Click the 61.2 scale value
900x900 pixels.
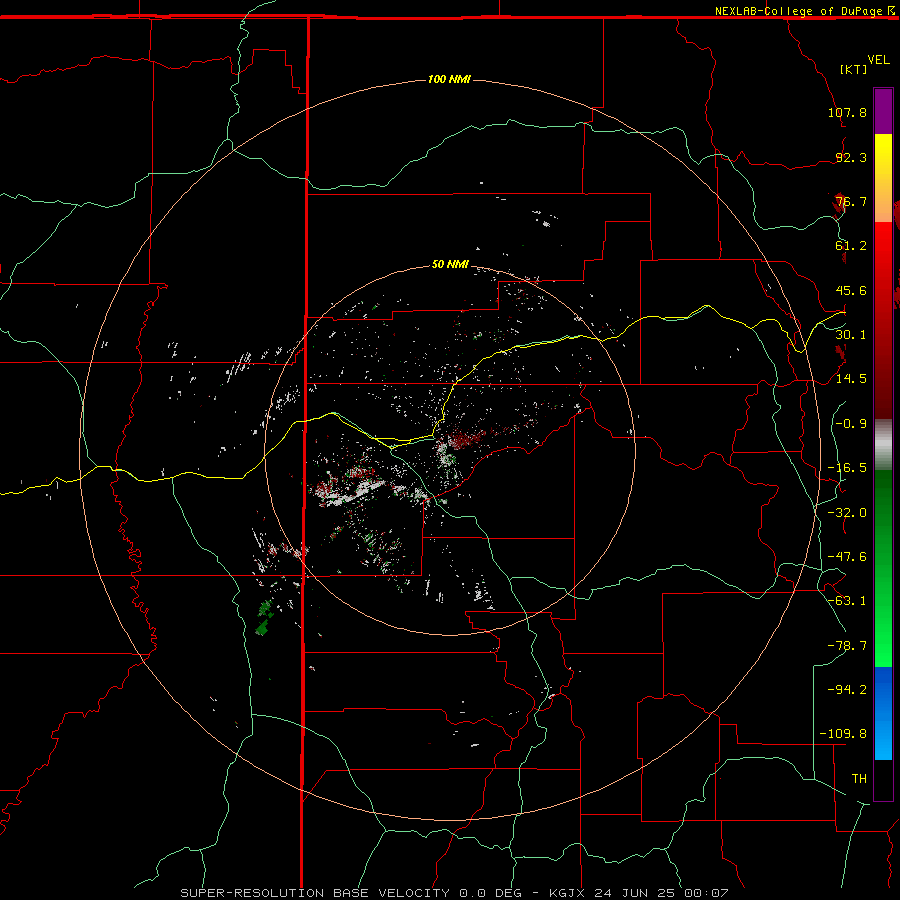[x=851, y=246]
